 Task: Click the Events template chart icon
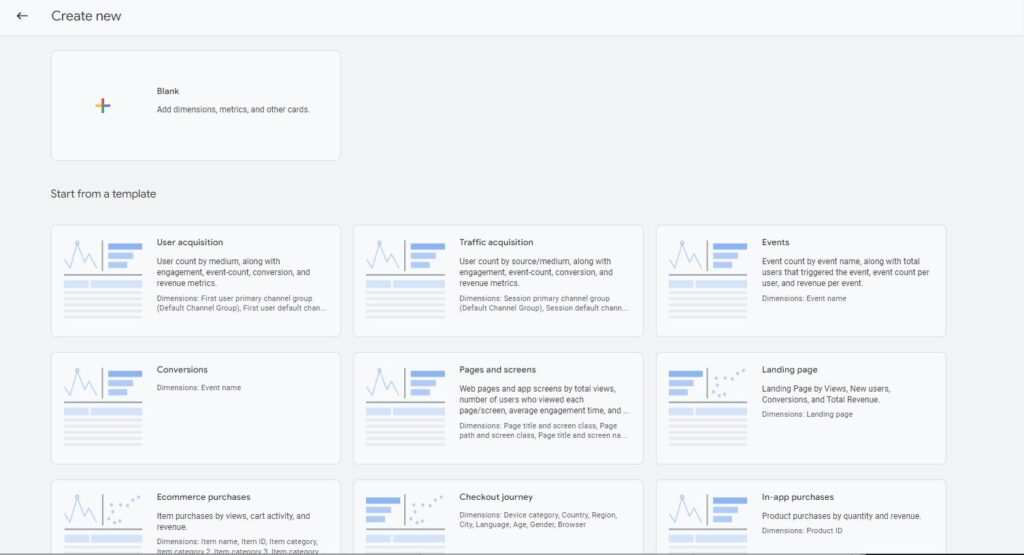[708, 280]
